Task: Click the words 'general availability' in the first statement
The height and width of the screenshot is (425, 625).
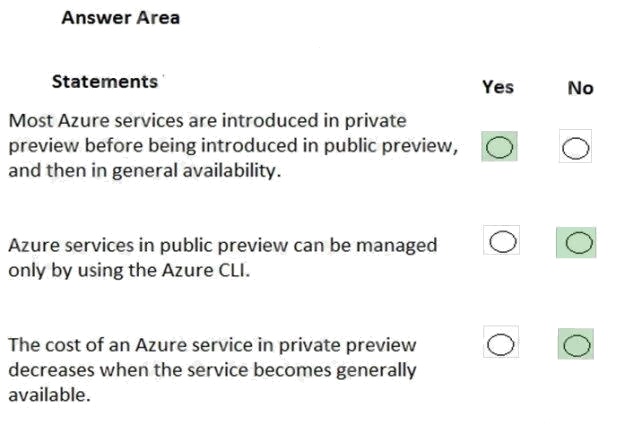Action: (x=197, y=171)
